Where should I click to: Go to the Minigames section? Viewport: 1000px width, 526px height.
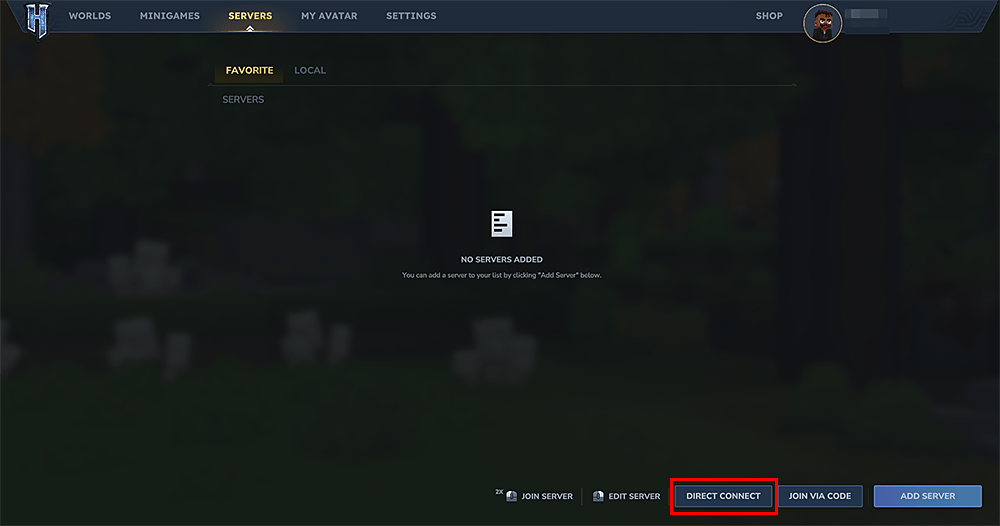(x=170, y=16)
